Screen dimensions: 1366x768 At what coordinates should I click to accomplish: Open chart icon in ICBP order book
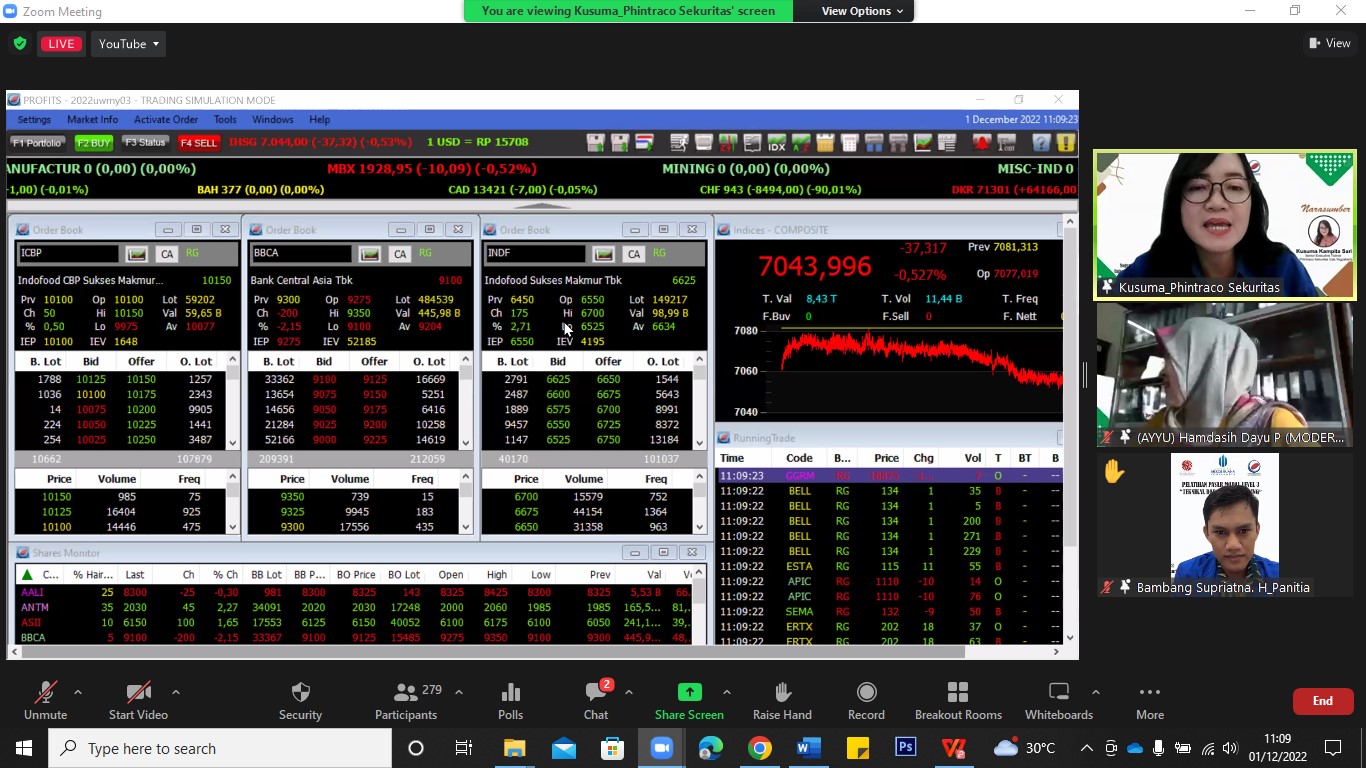tap(136, 254)
